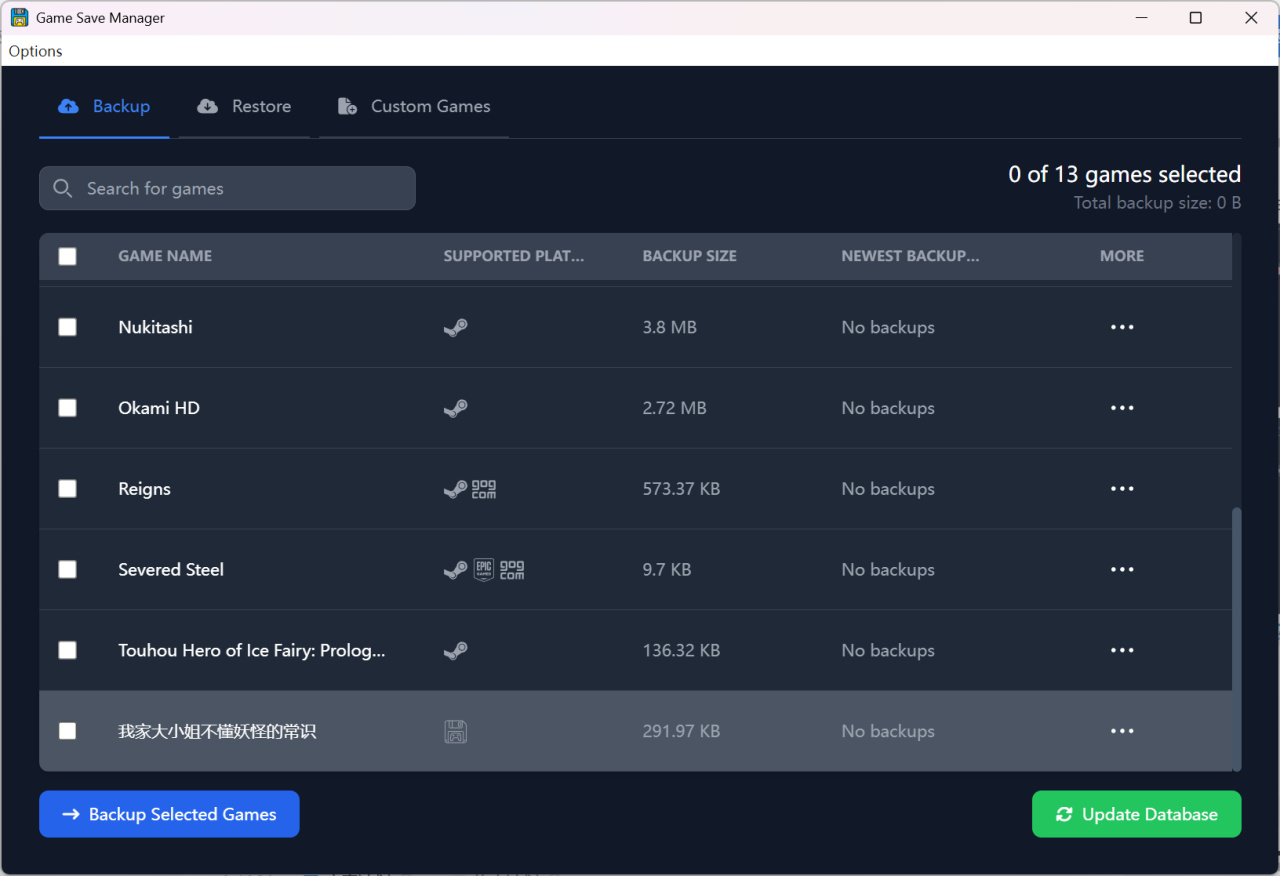The image size is (1280, 876).
Task: Switch to the Restore tab
Action: coord(244,106)
